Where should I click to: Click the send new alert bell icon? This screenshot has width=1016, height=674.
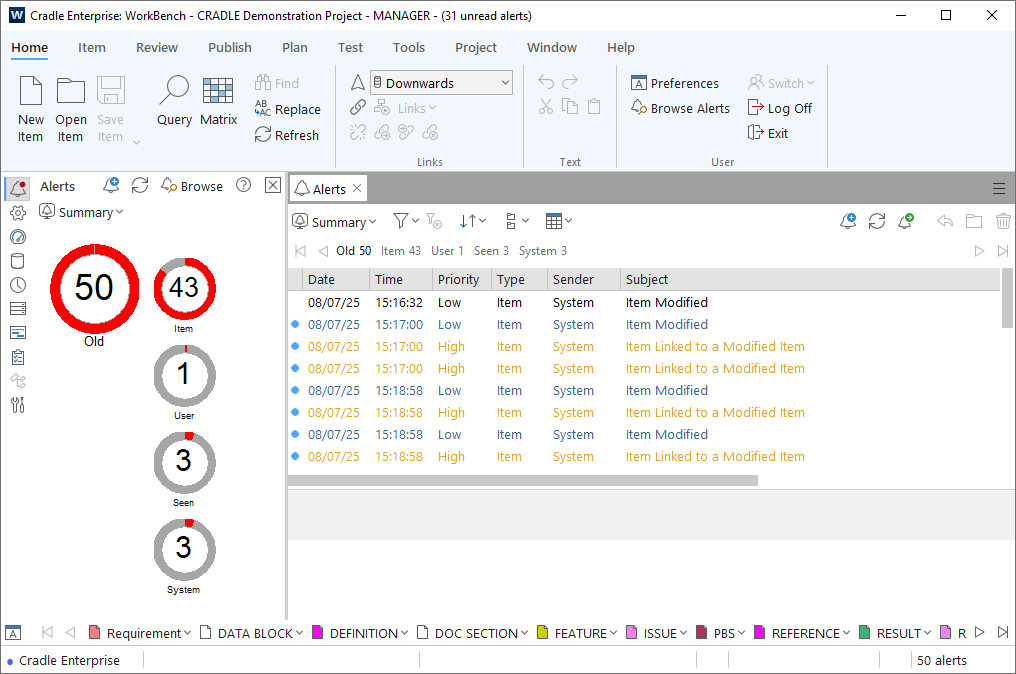click(848, 221)
